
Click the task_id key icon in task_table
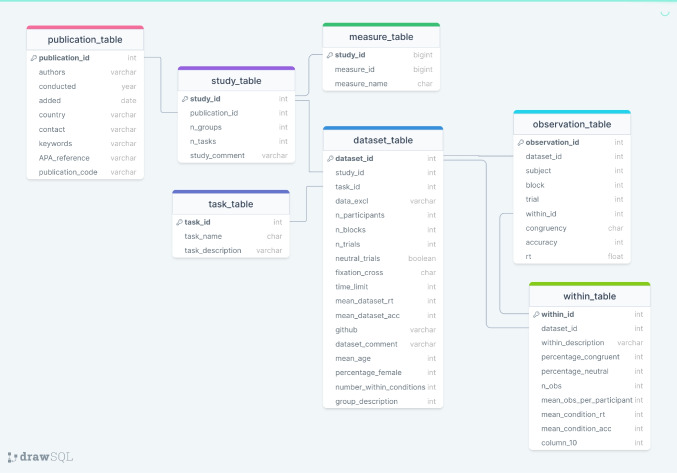pyautogui.click(x=179, y=222)
